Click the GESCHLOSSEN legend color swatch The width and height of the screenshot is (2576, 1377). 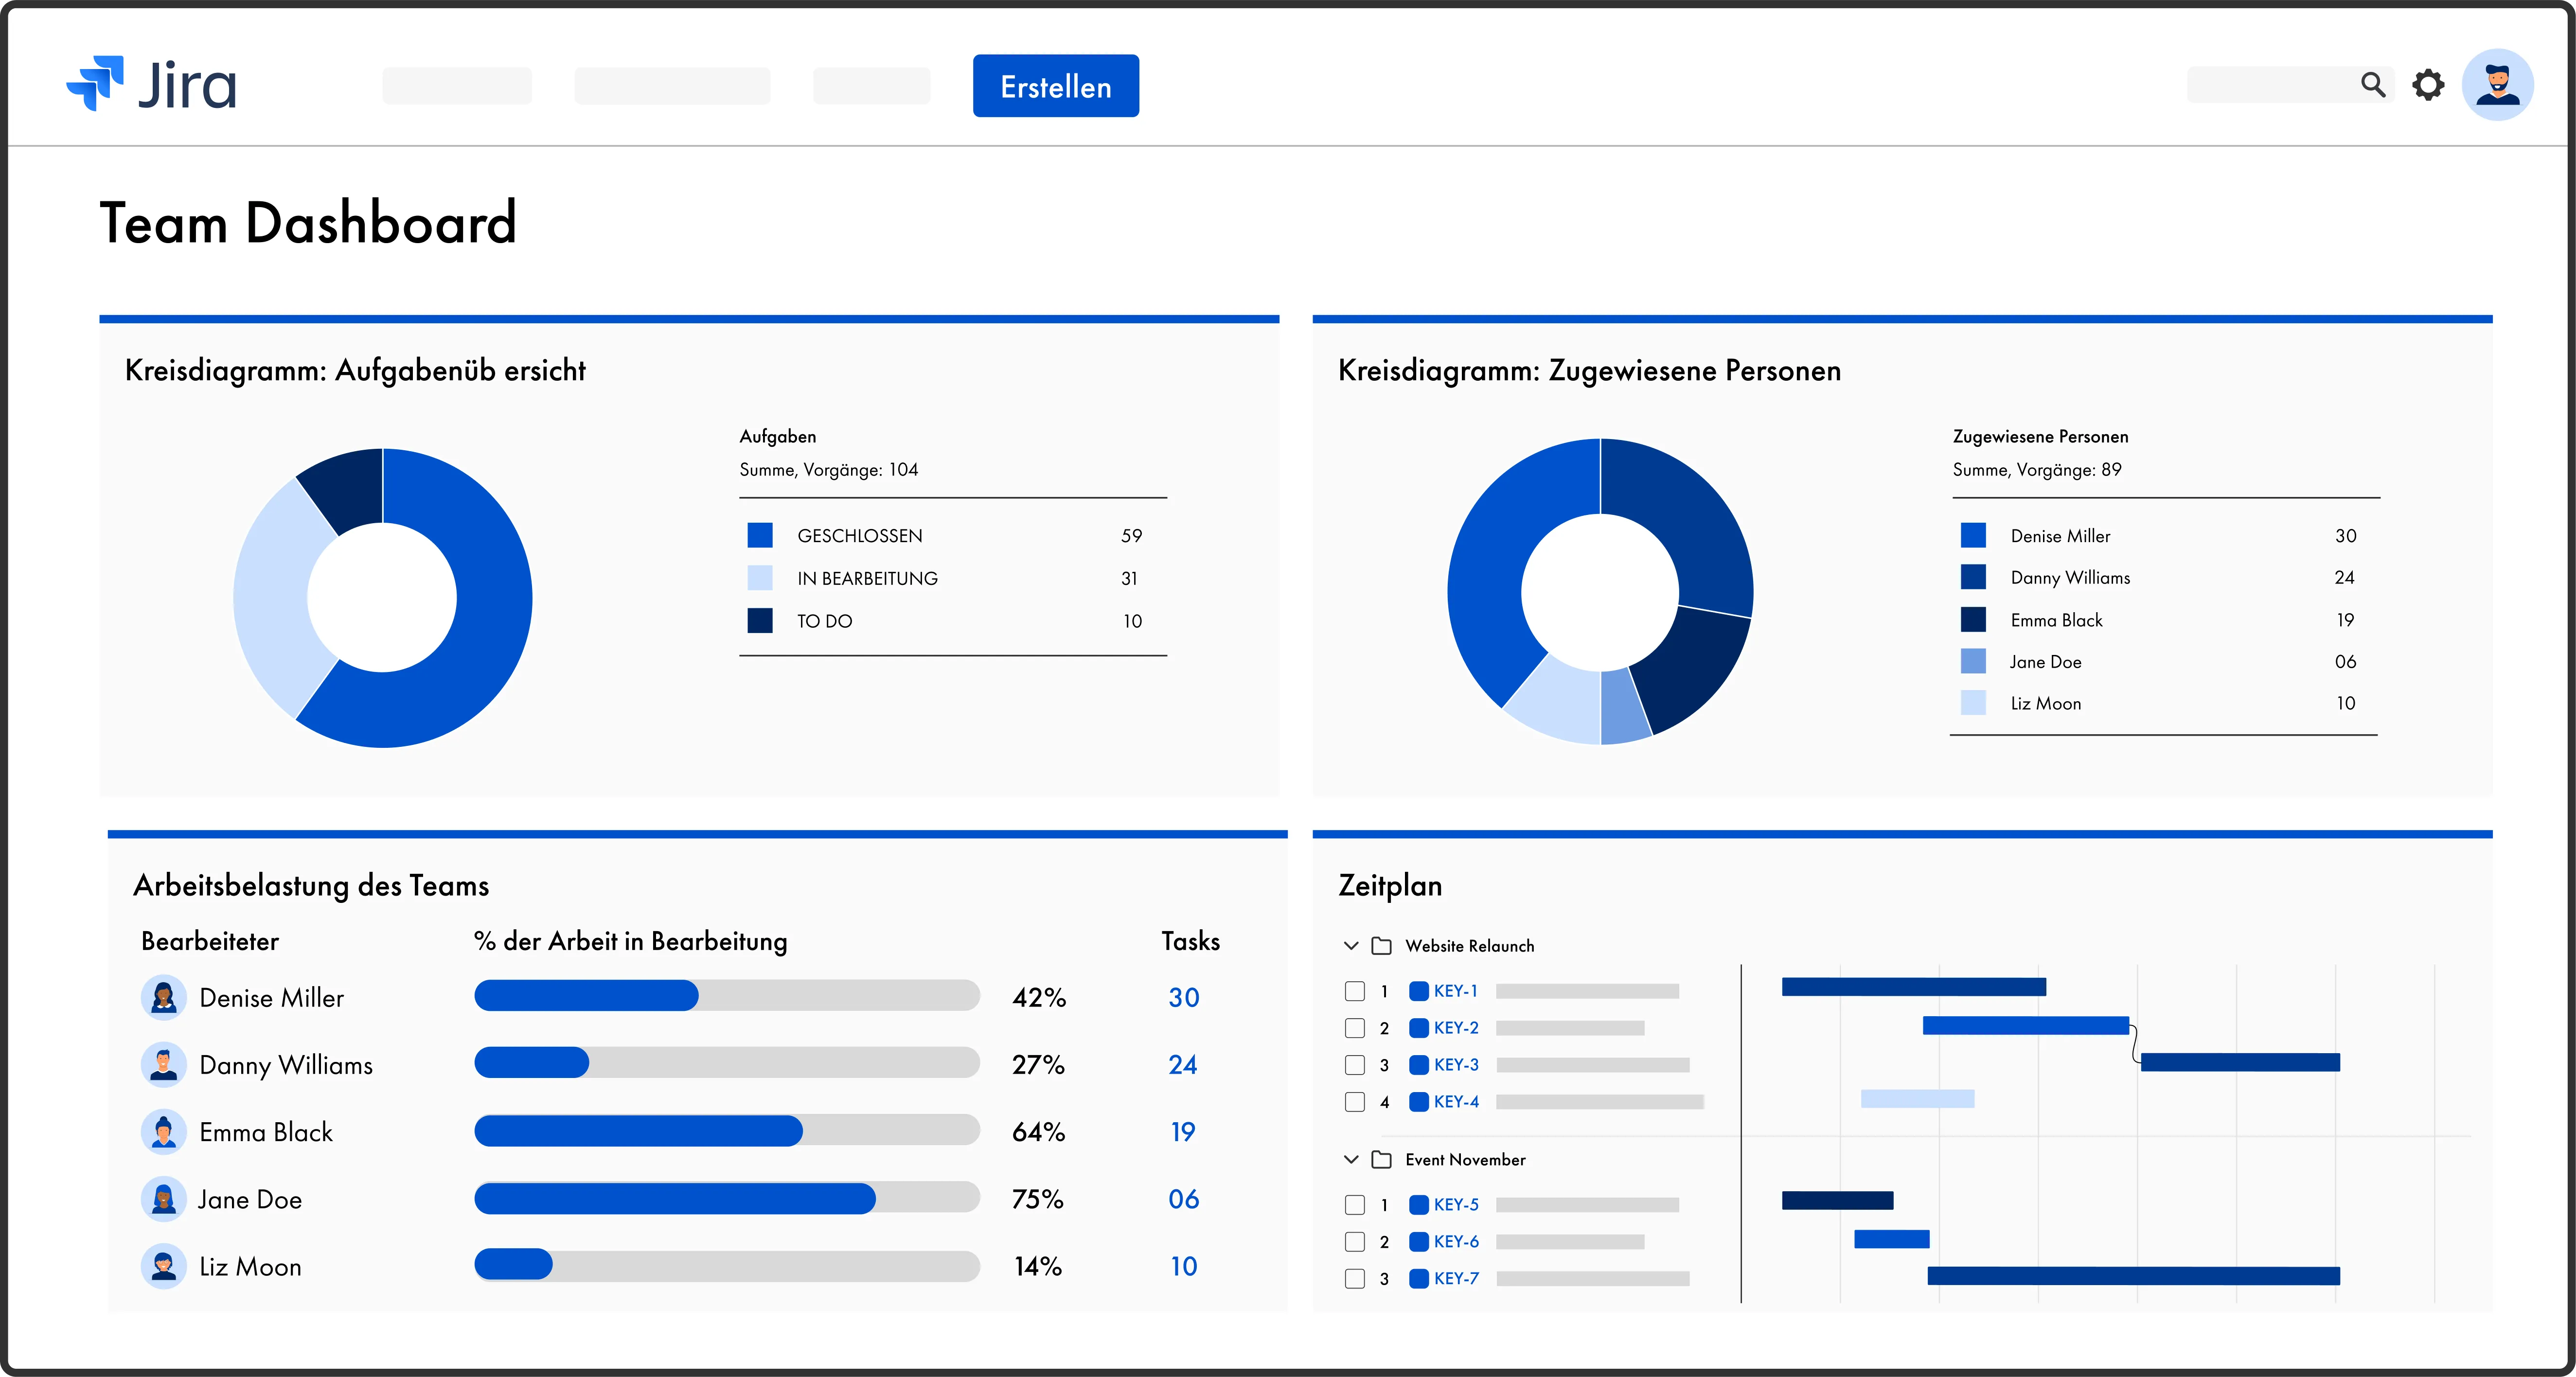click(x=760, y=535)
